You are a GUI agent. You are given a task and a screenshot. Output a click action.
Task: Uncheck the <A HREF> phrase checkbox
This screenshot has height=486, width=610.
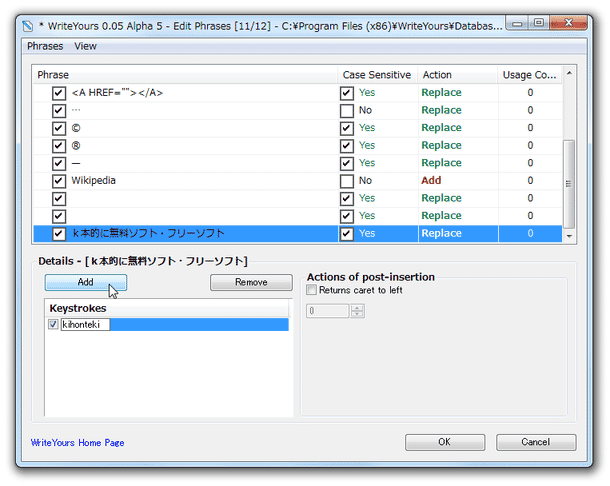point(59,93)
